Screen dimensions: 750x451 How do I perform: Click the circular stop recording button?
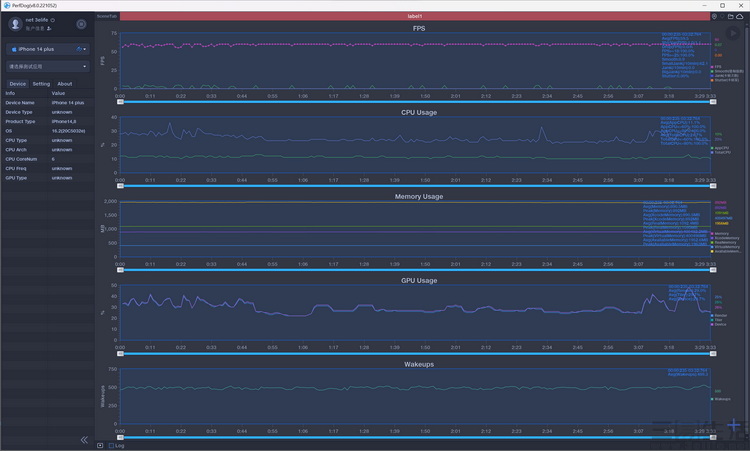[x=81, y=24]
